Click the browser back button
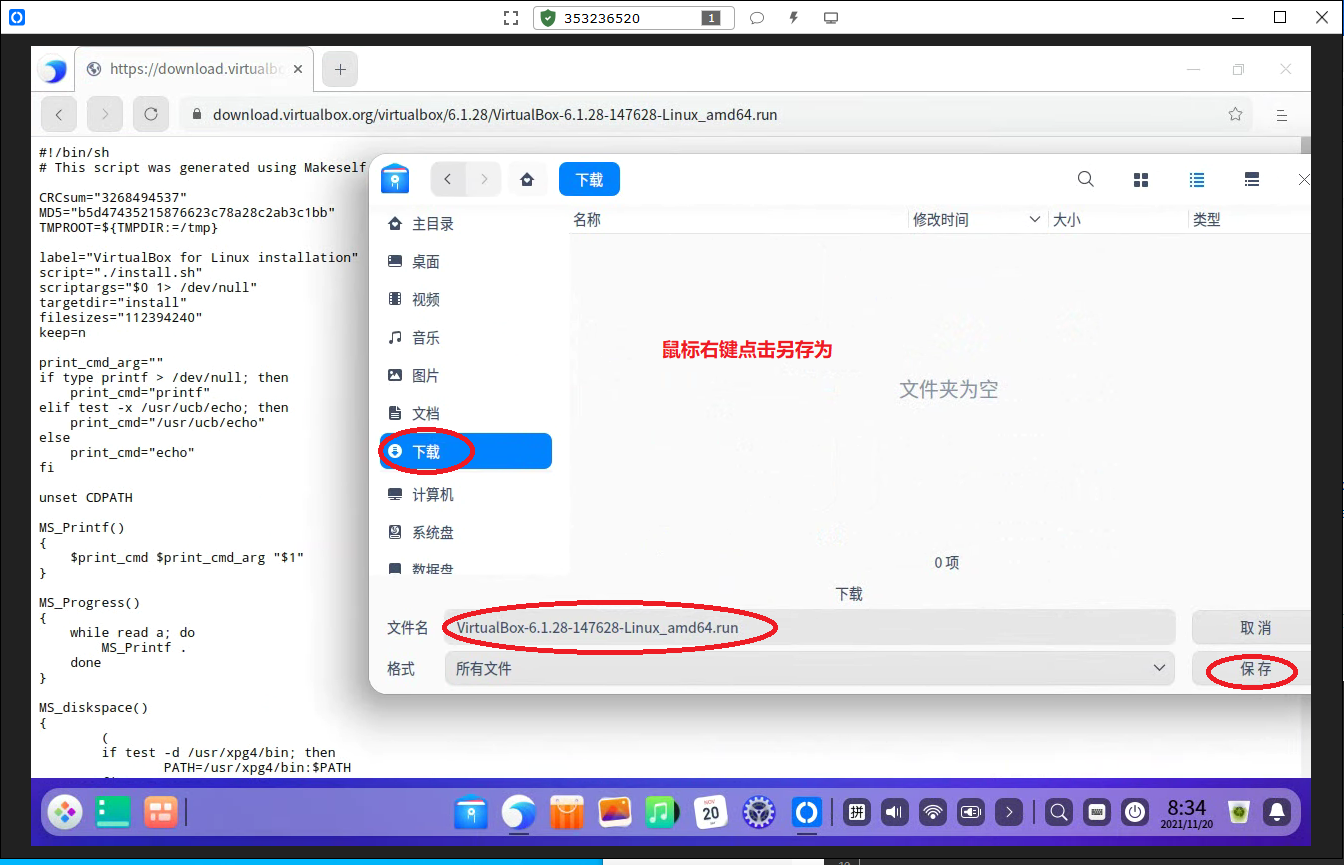1344x865 pixels. [x=59, y=114]
